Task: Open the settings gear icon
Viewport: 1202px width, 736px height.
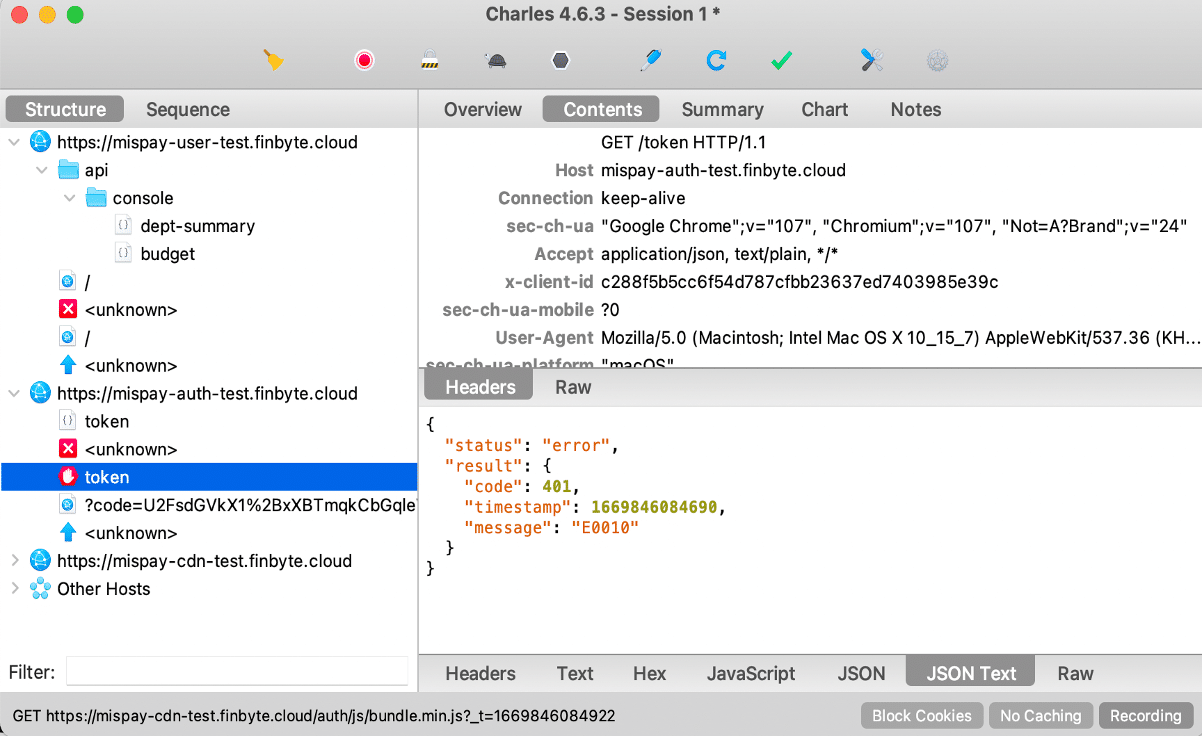Action: 937,61
